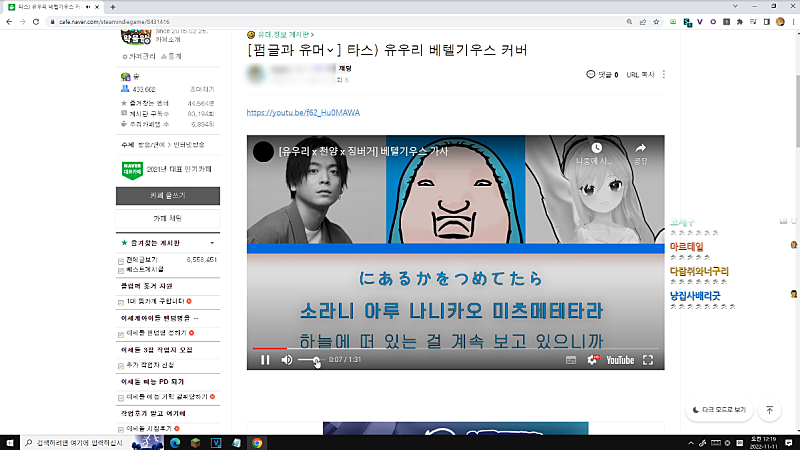
Task: Open the channel avatar in video header
Action: pyautogui.click(x=263, y=152)
